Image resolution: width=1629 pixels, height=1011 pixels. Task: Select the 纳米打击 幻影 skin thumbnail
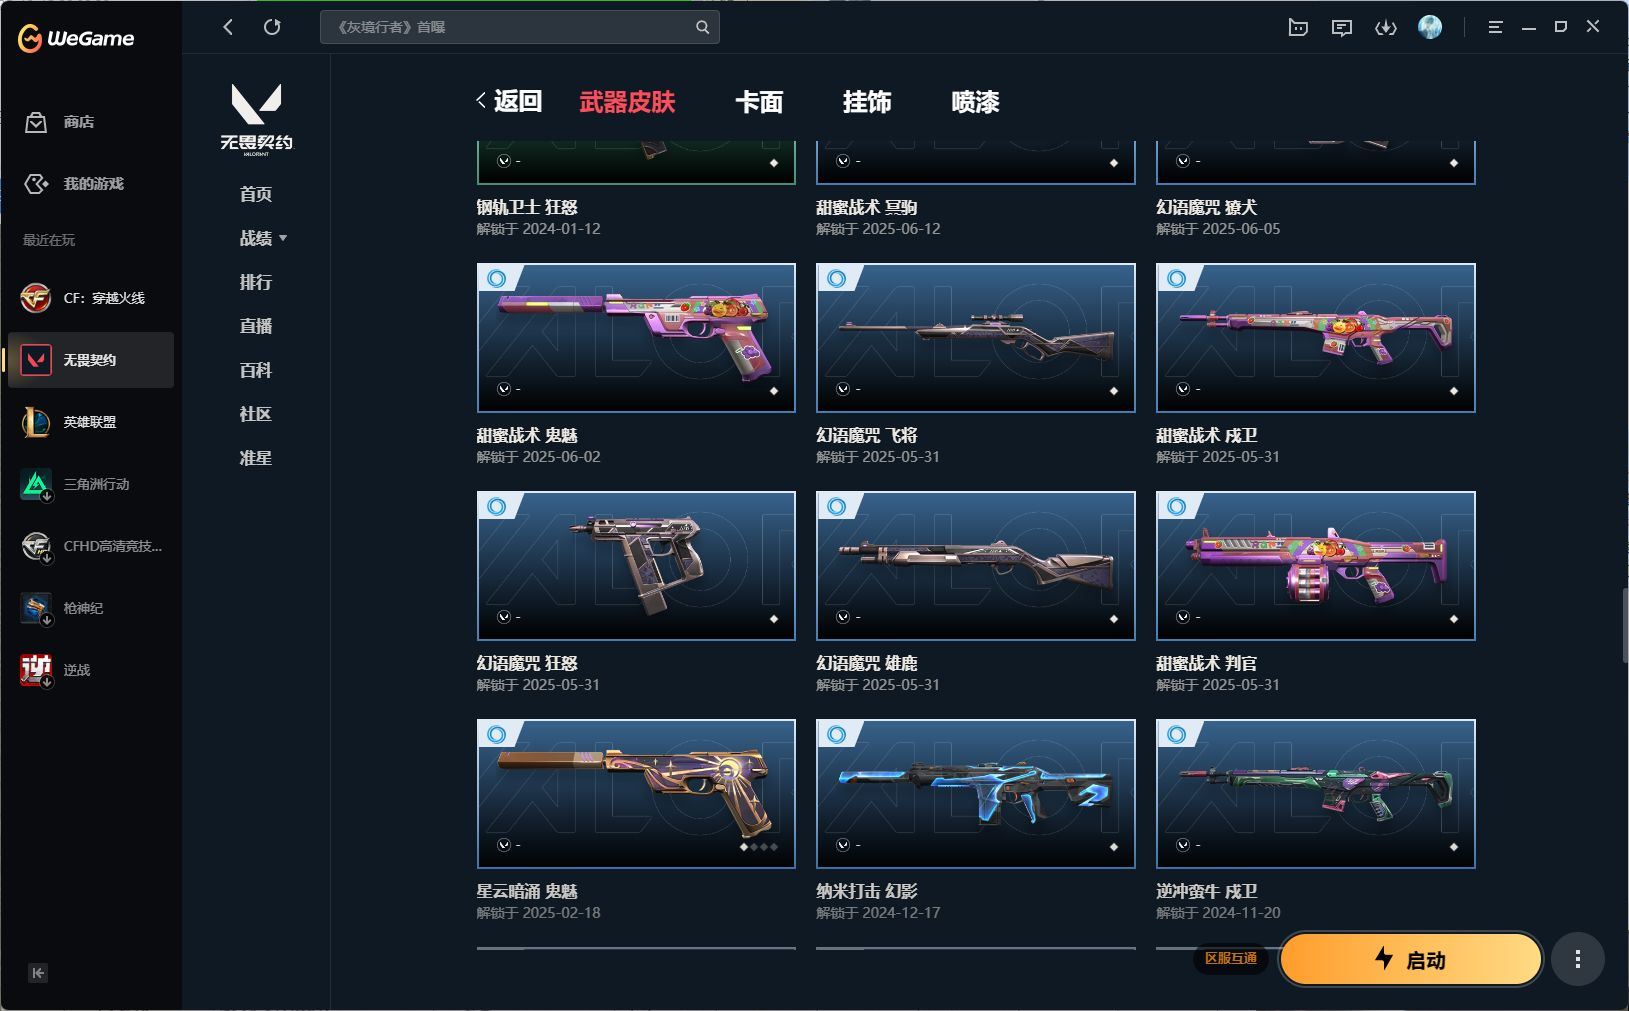(x=976, y=794)
